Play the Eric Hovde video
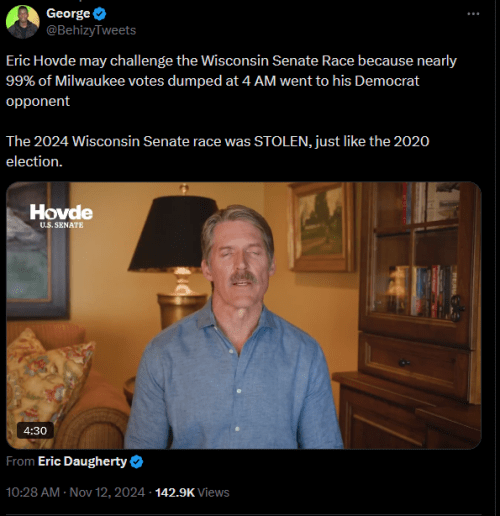Screen dimensions: 500x516 coord(244,315)
